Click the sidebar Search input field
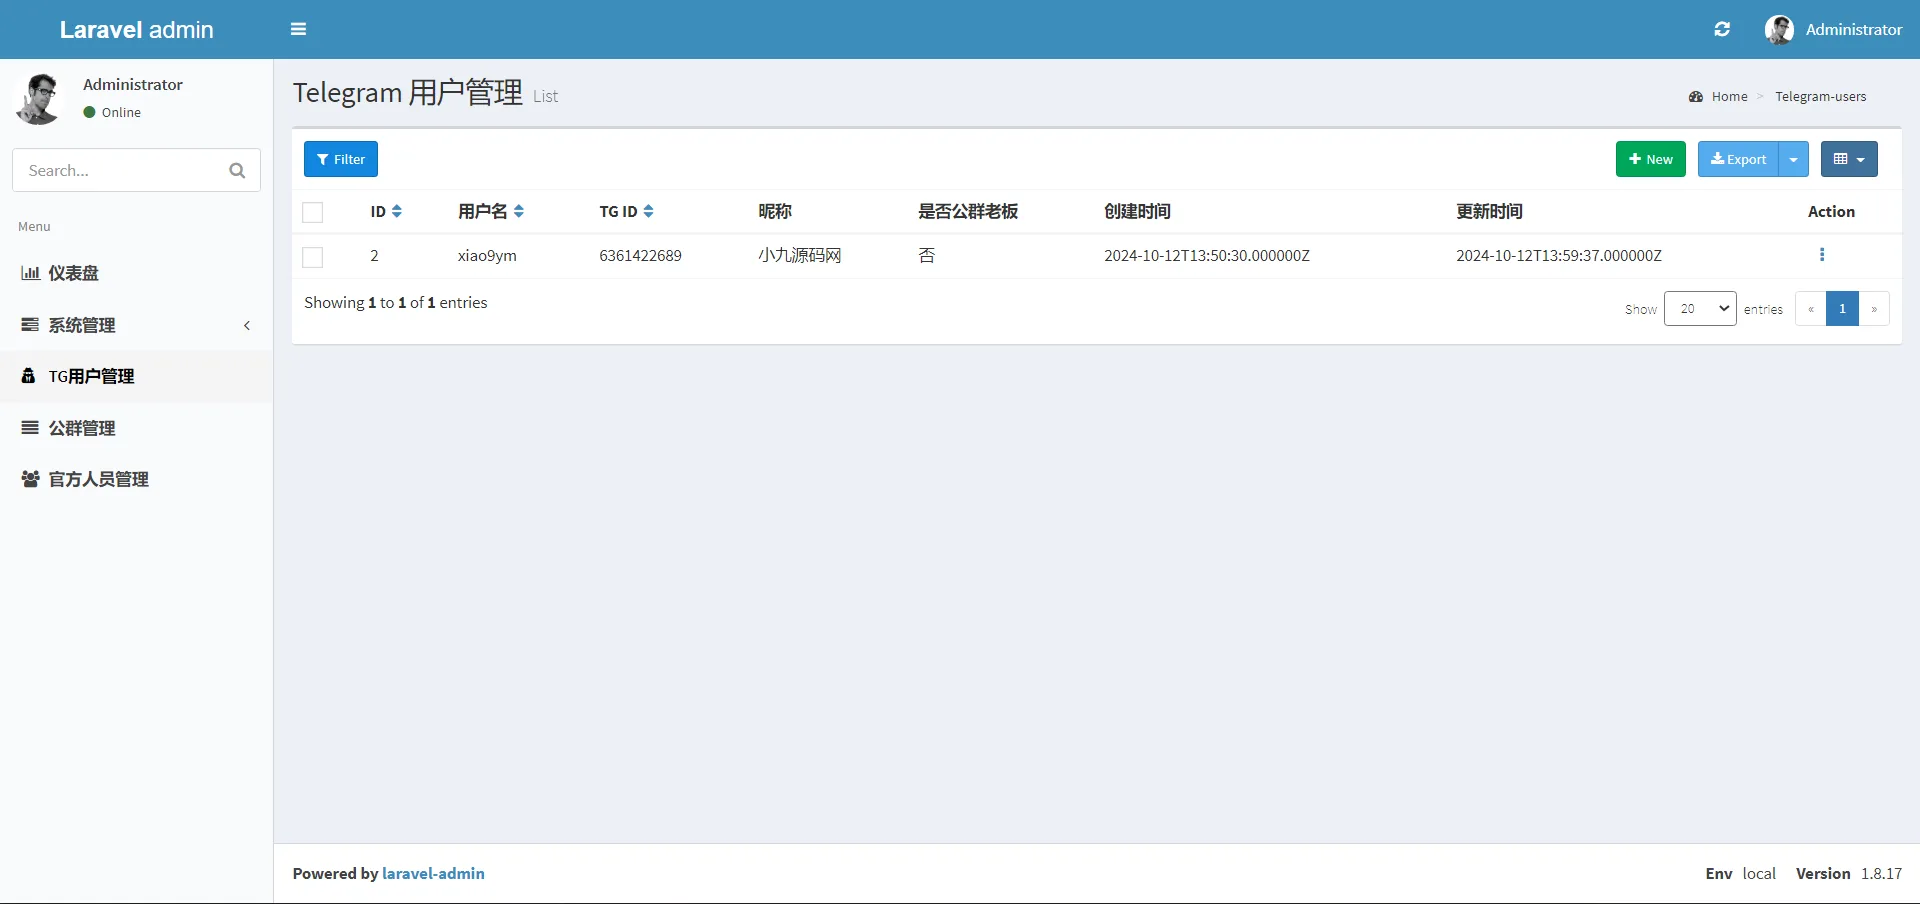 [x=120, y=171]
